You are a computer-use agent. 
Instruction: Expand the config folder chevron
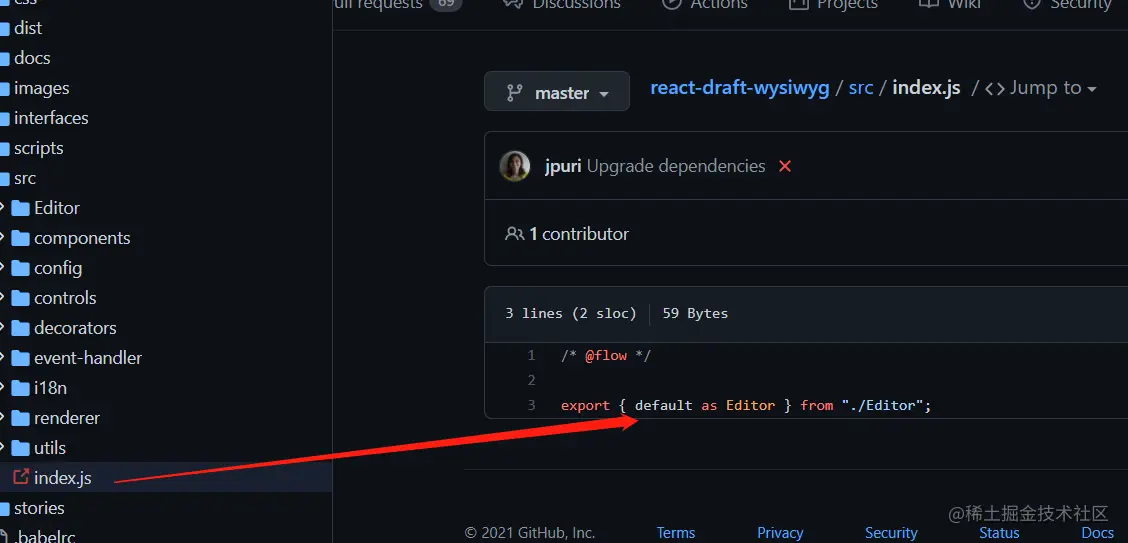pyautogui.click(x=3, y=268)
